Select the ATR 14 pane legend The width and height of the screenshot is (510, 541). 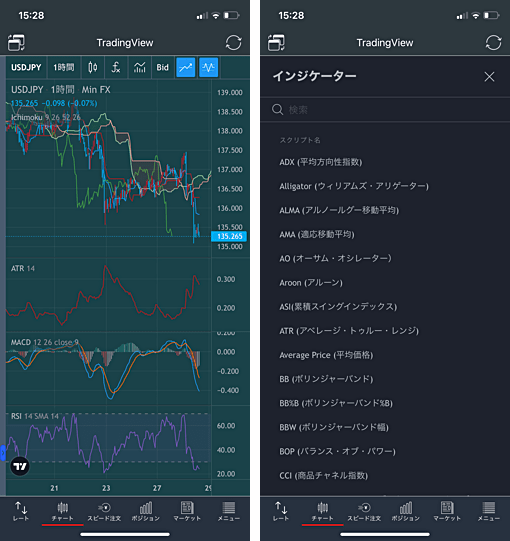click(23, 268)
